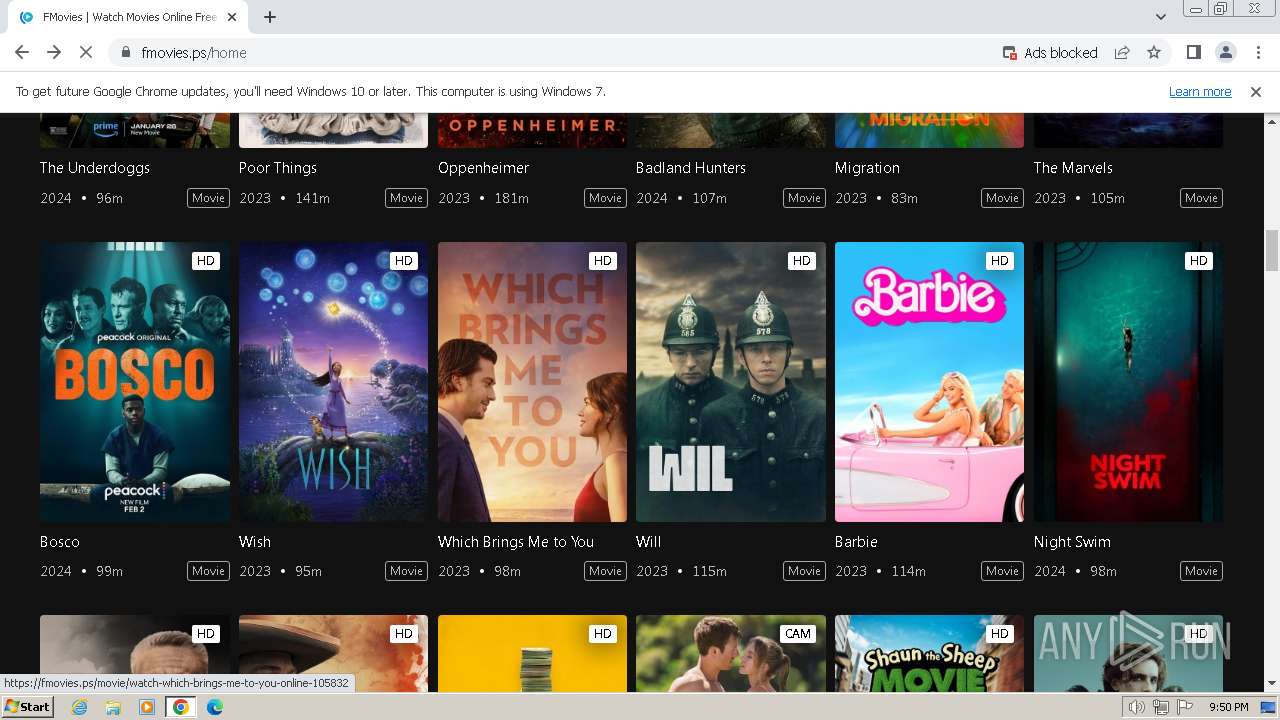
Task: Click the Movie tag under Bosco
Action: tap(208, 571)
